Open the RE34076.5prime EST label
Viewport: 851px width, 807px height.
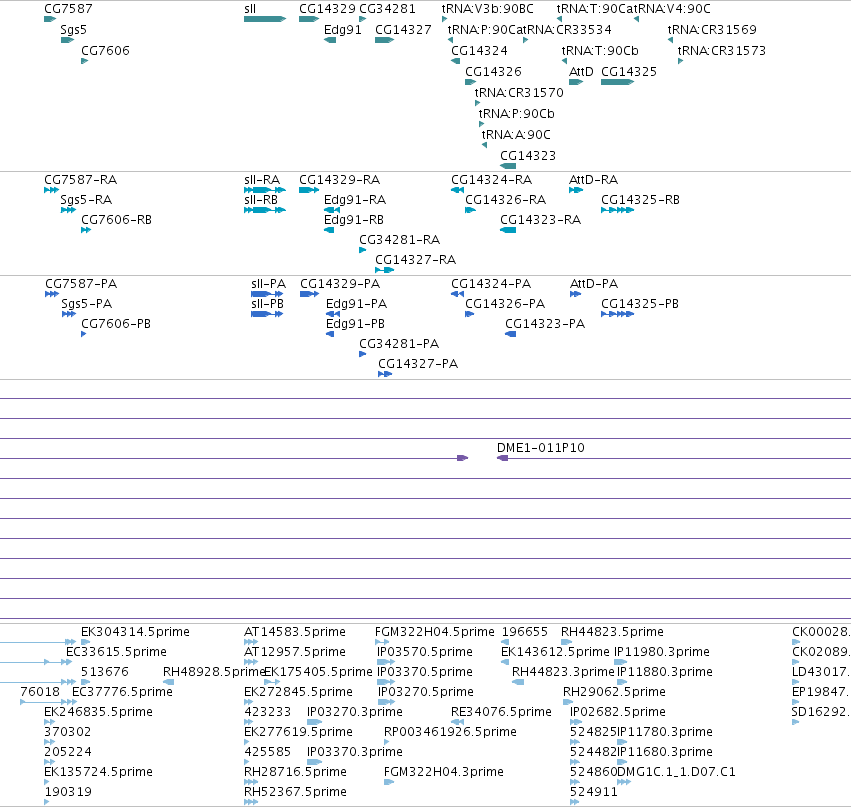[x=501, y=712]
